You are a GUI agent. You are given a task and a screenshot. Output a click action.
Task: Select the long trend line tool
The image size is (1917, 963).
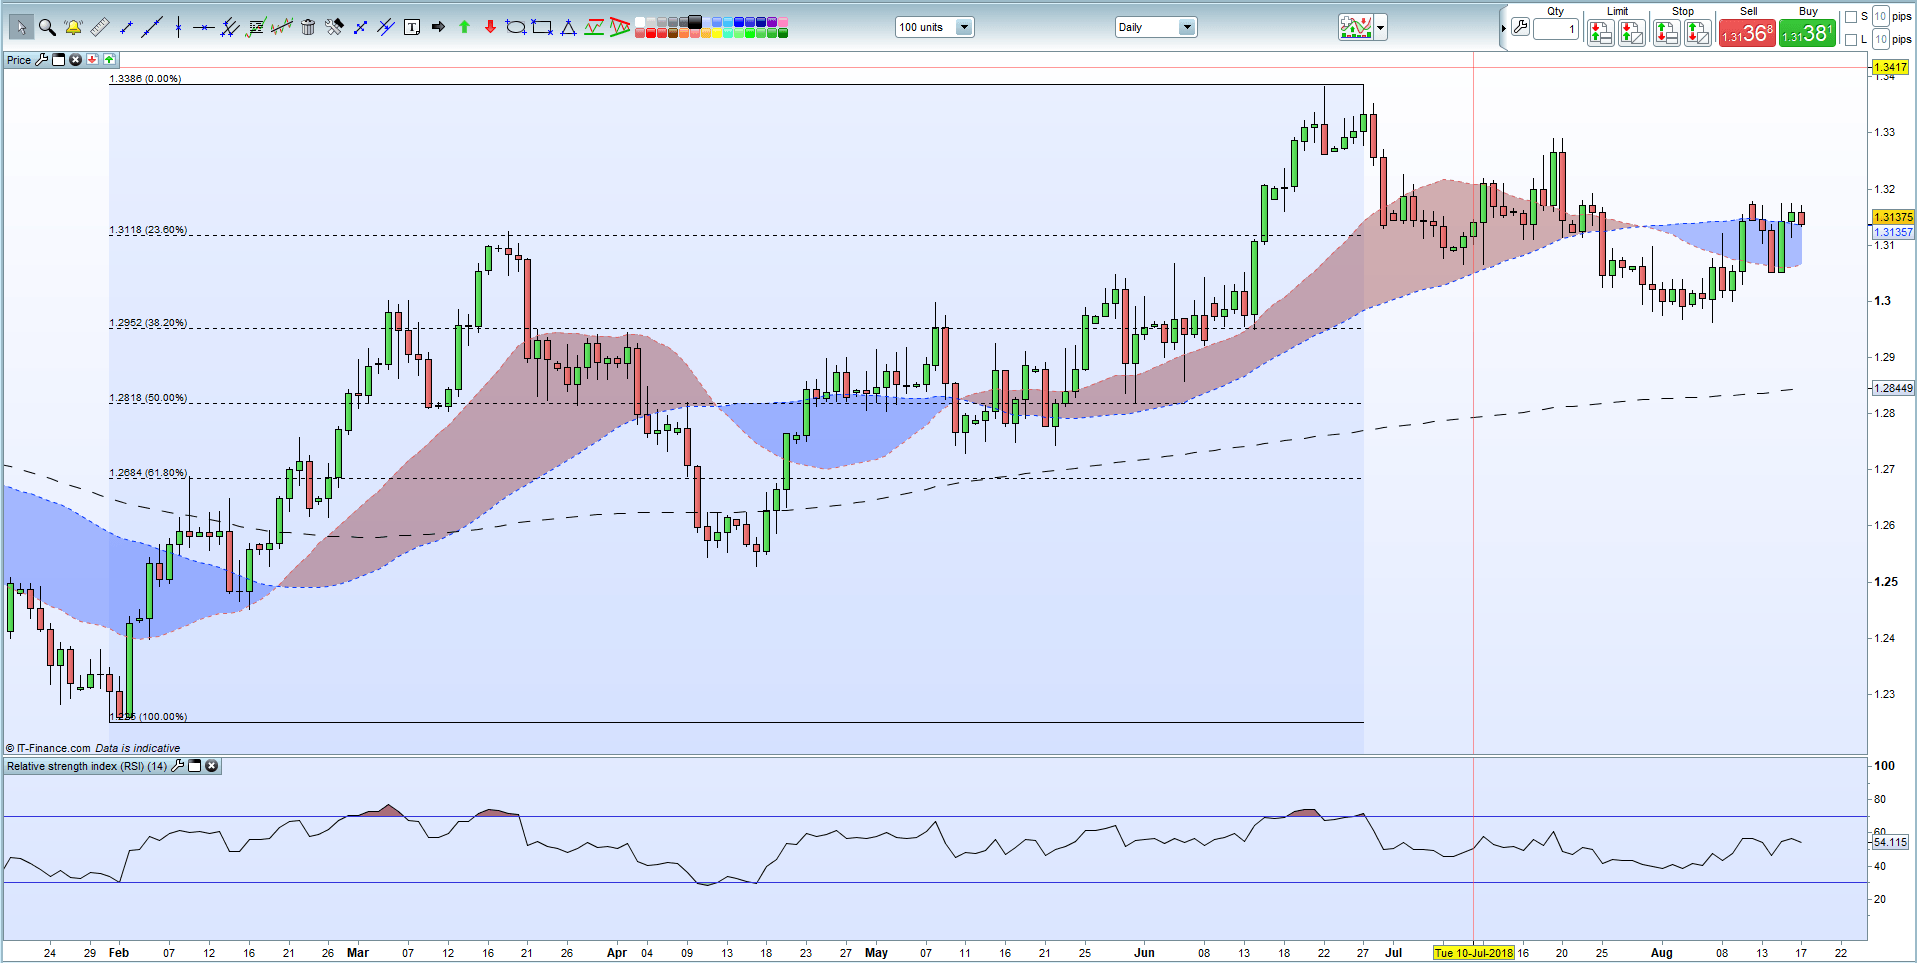tap(152, 27)
